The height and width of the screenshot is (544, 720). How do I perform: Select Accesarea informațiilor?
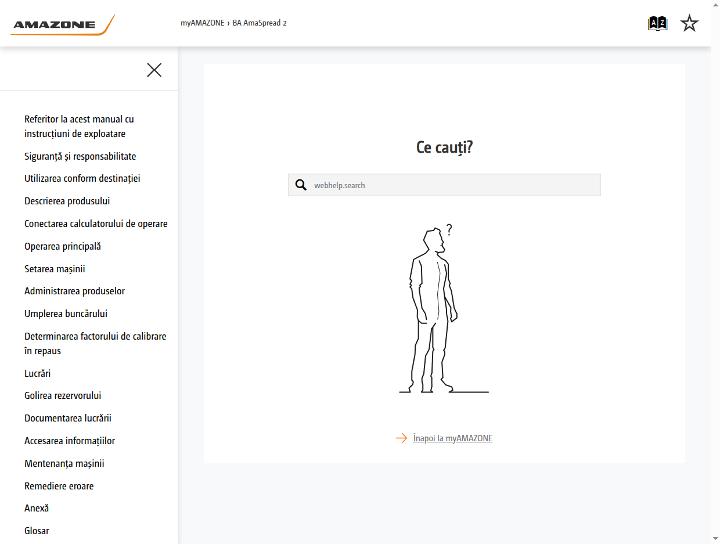69,441
